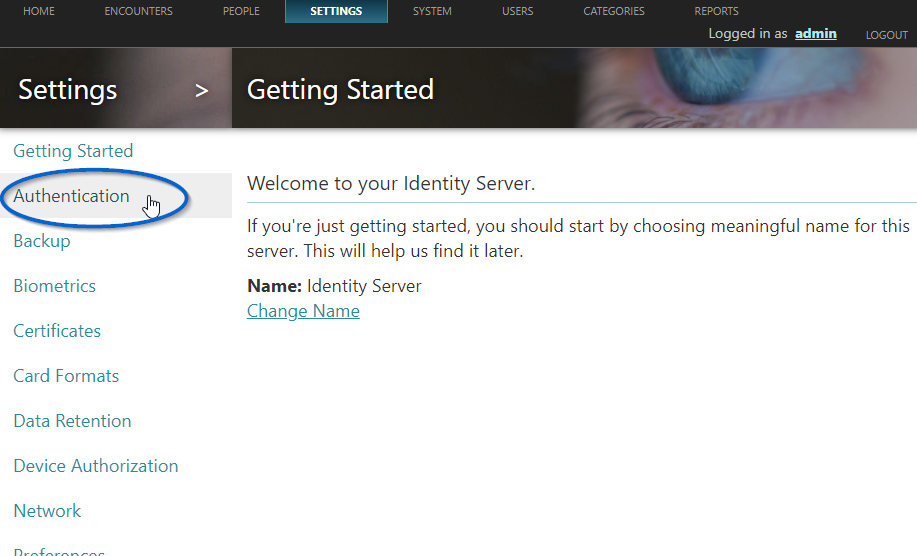Open the Network settings page
This screenshot has height=556, width=917.
point(47,511)
